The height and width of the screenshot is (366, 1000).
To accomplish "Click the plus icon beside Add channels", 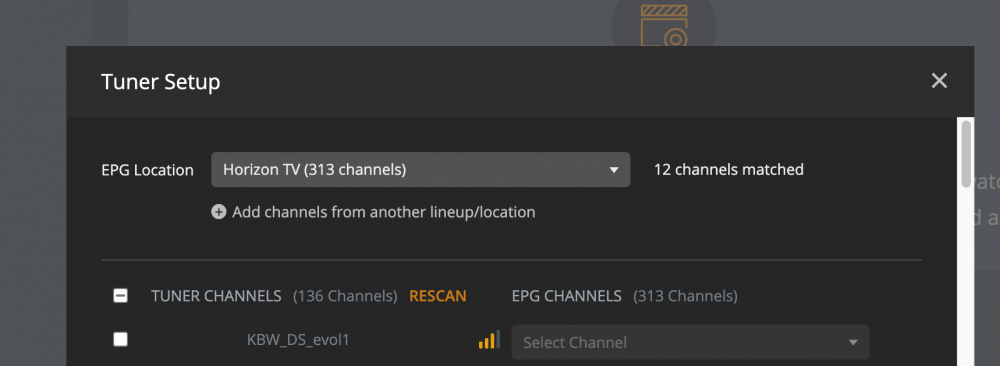I will pyautogui.click(x=219, y=212).
